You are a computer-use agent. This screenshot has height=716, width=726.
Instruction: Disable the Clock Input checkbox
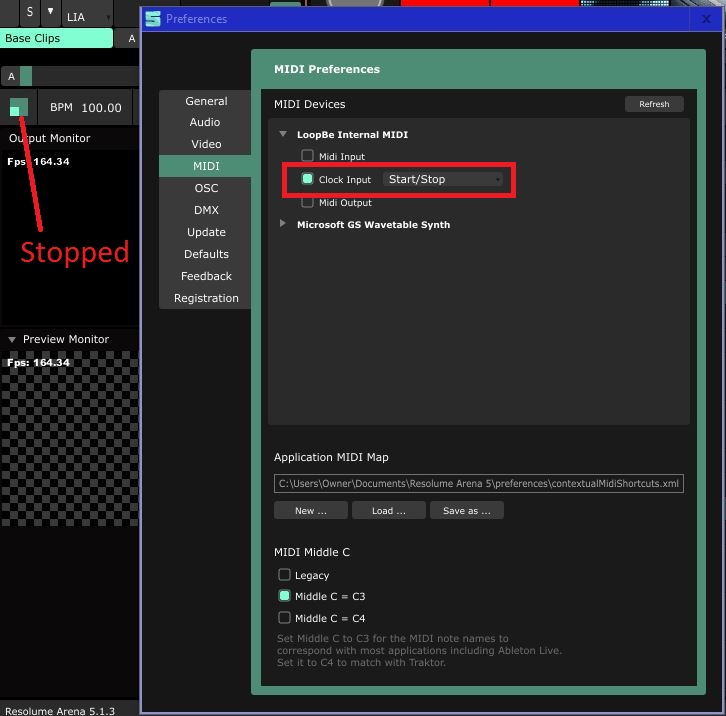pyautogui.click(x=308, y=179)
